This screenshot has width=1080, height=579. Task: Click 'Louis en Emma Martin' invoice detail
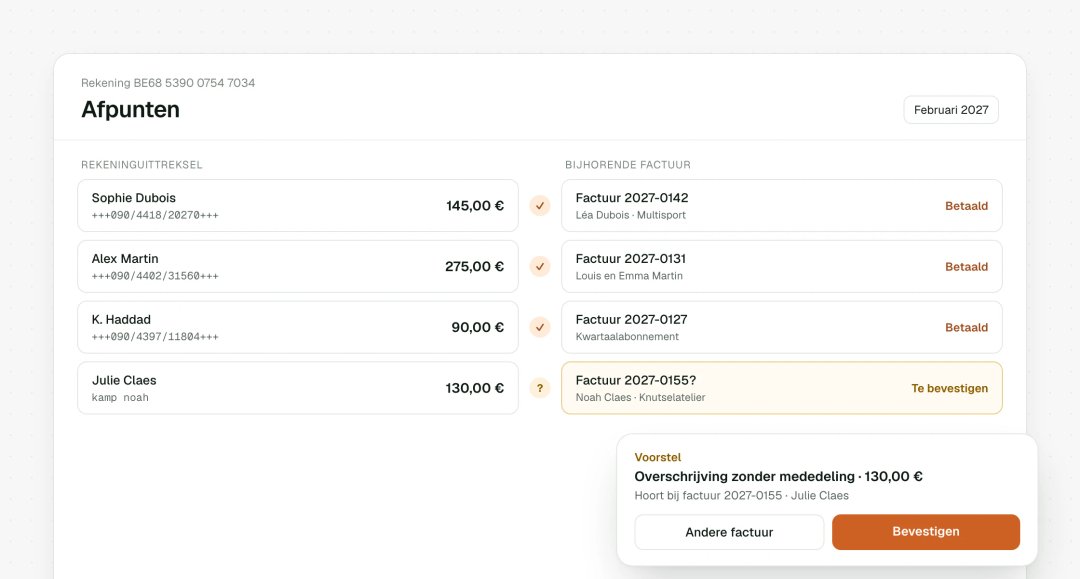pyautogui.click(x=629, y=276)
